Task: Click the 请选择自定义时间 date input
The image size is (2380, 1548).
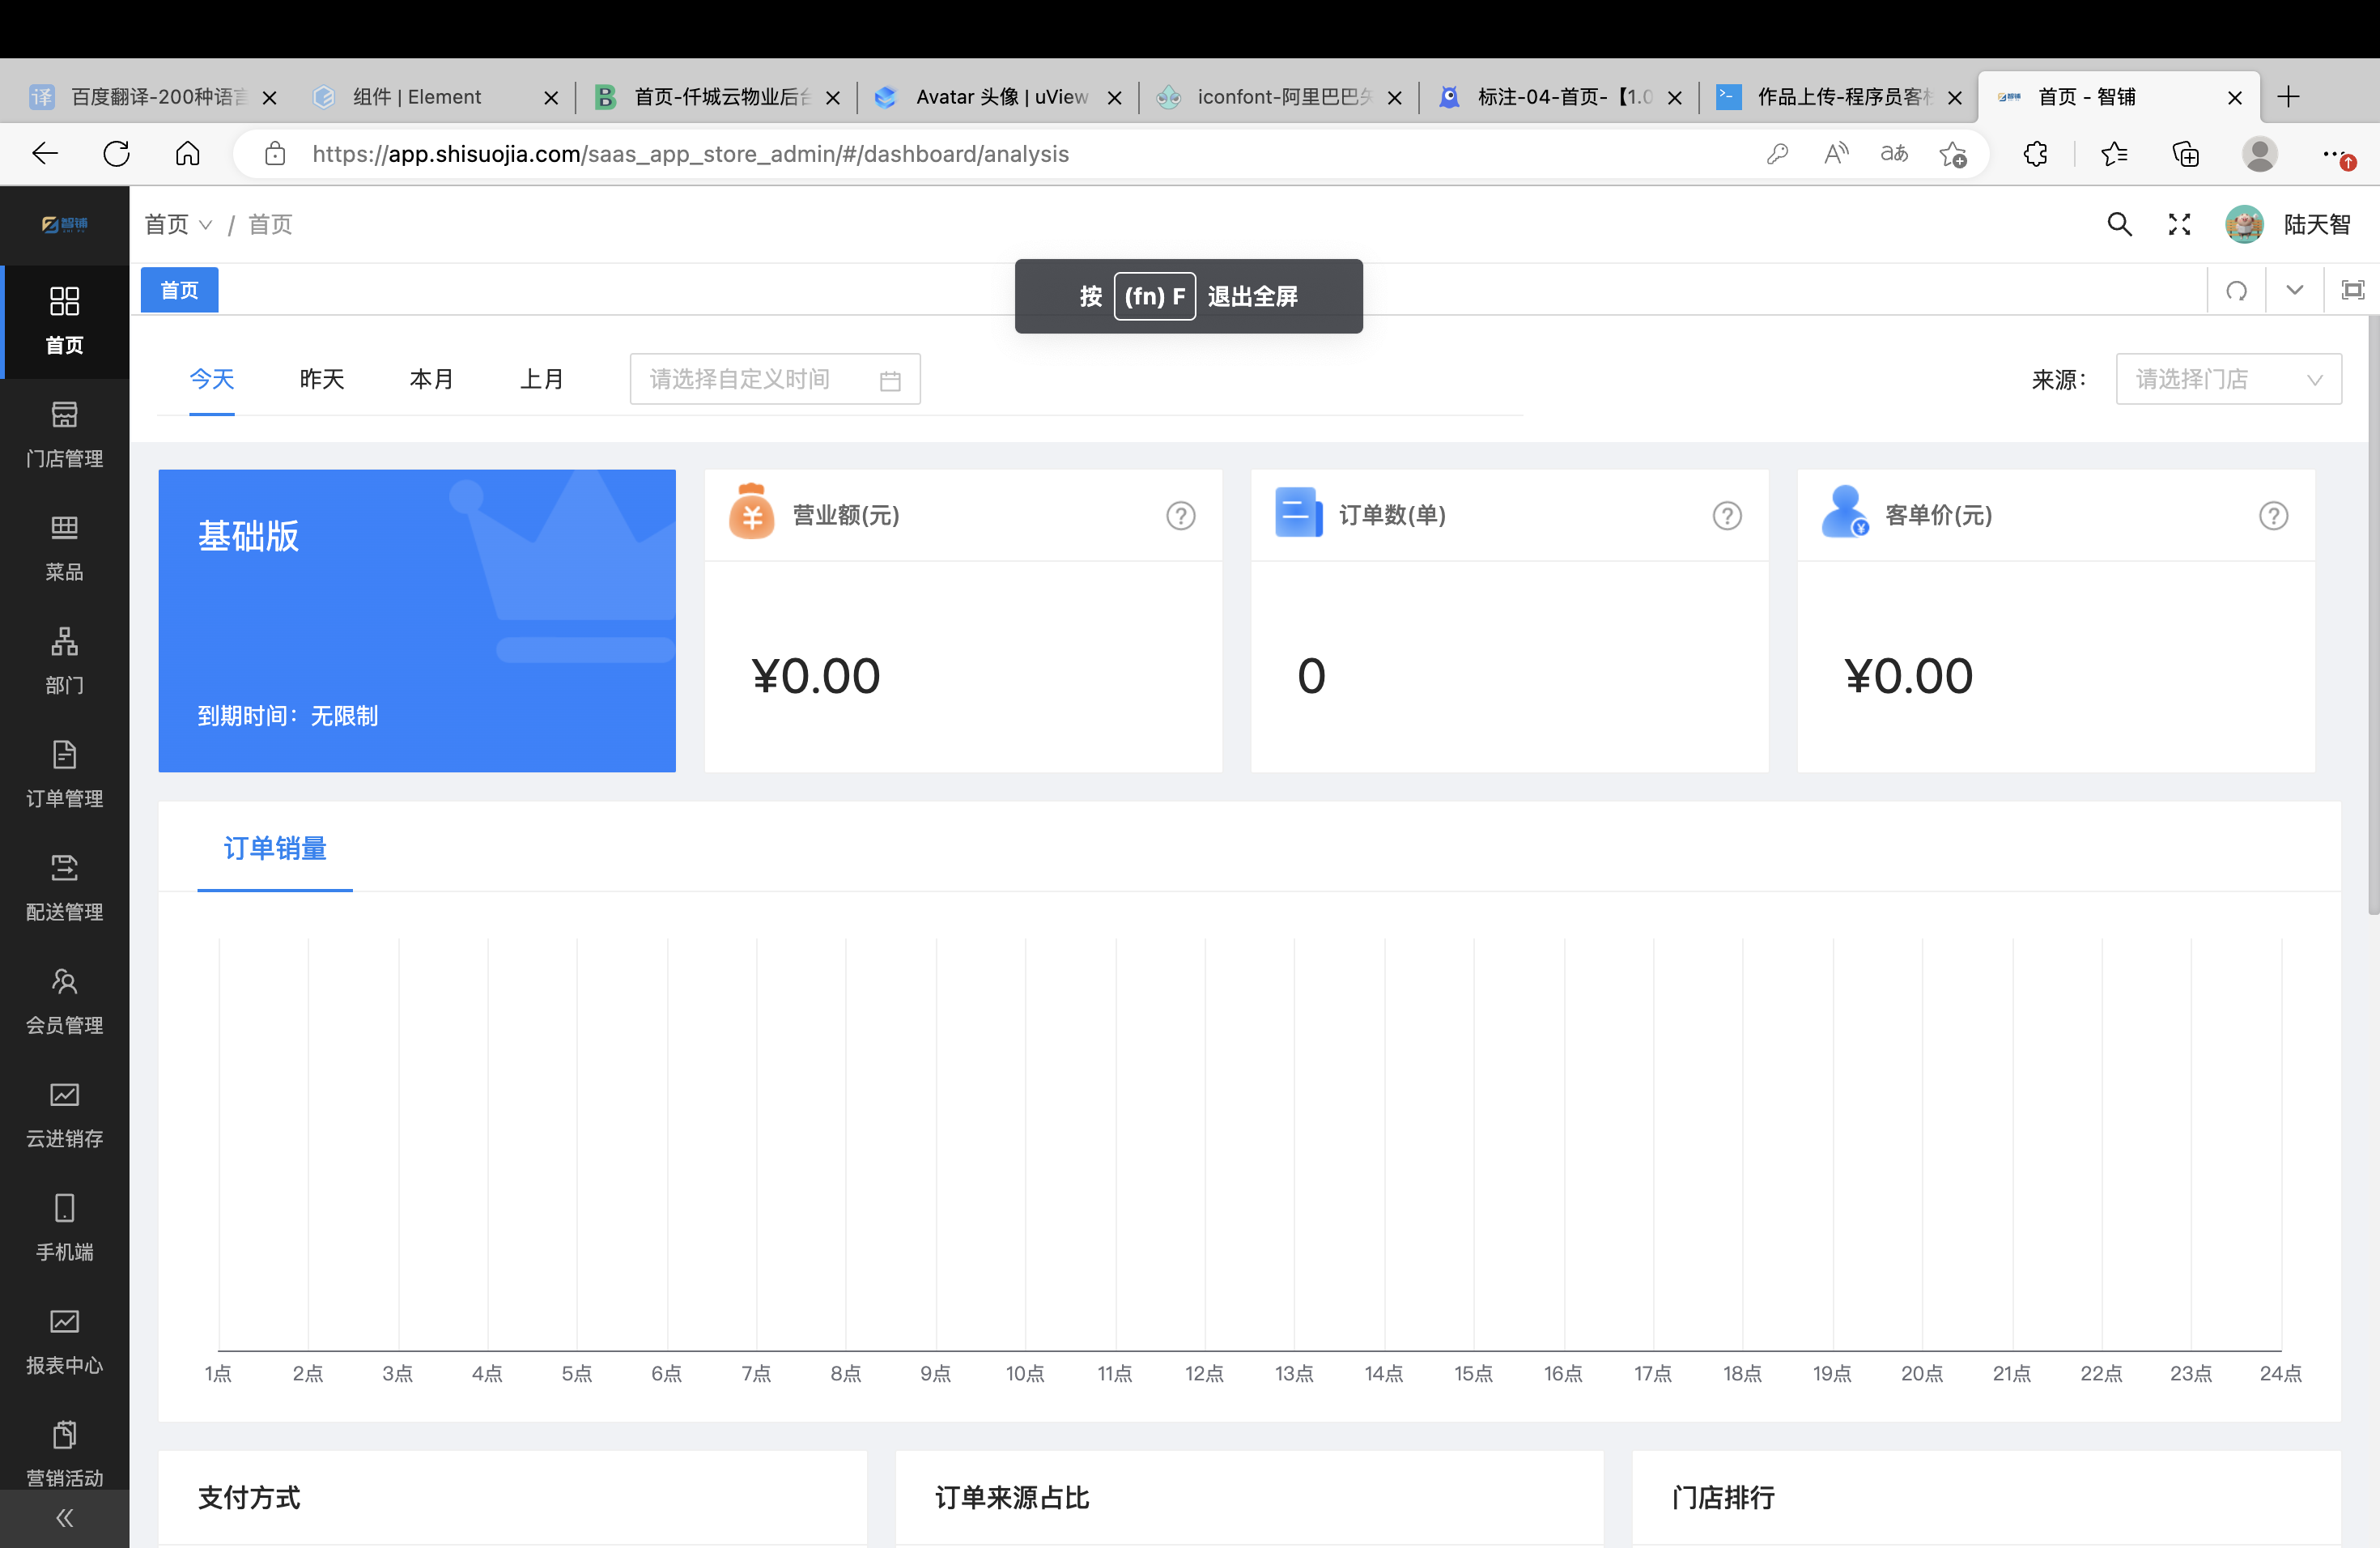Action: click(775, 379)
